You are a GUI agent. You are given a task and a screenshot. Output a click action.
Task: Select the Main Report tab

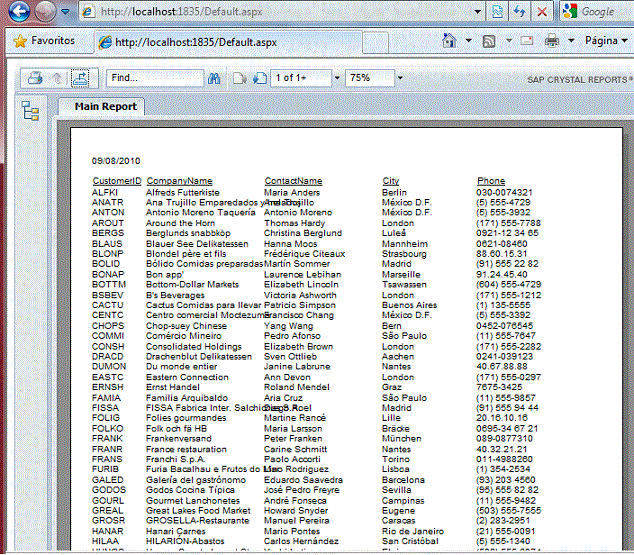coord(105,106)
